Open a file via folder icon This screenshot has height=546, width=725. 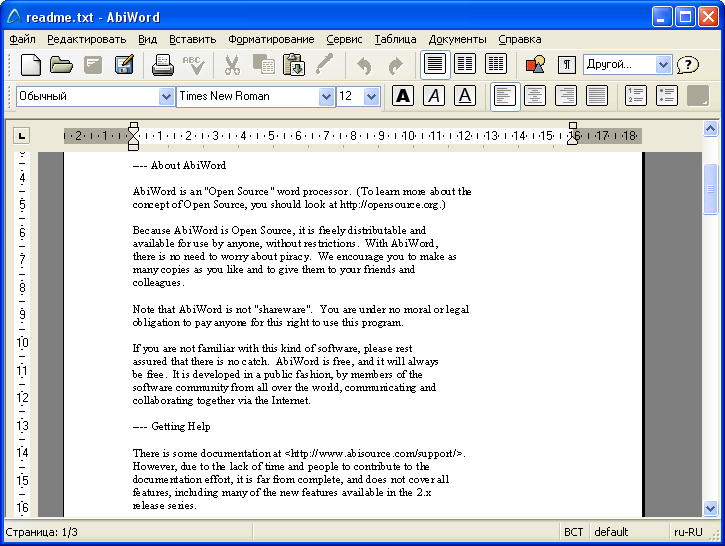click(61, 65)
